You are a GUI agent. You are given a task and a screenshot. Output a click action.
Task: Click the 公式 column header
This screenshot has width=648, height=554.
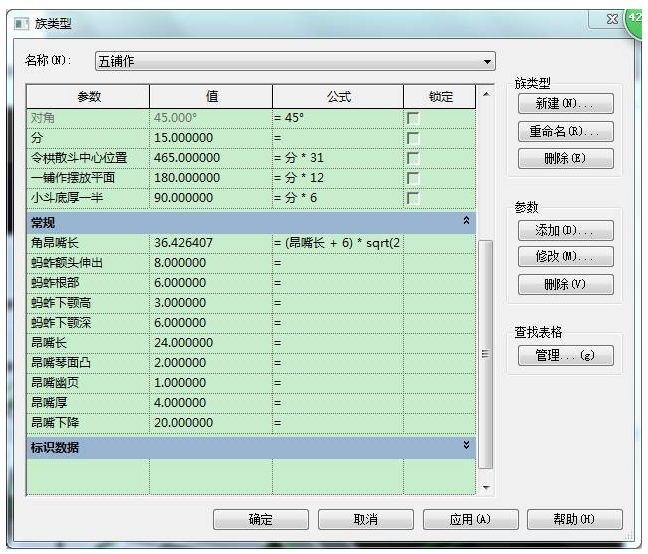(338, 97)
